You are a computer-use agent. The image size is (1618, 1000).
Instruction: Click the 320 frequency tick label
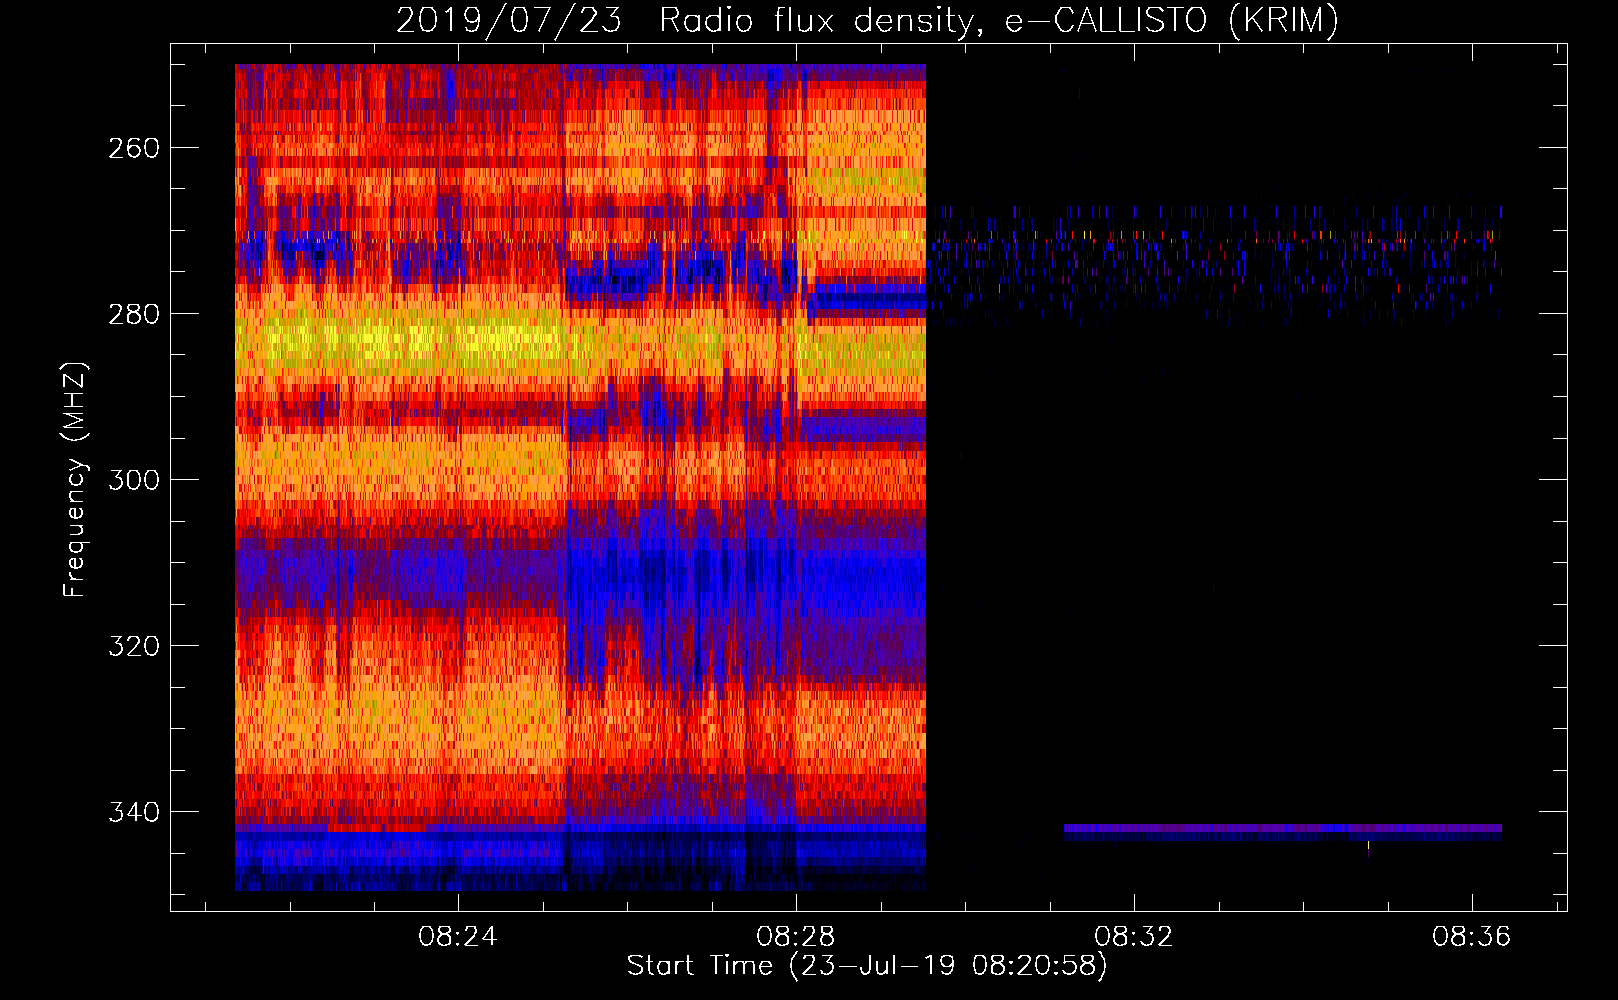(x=134, y=646)
